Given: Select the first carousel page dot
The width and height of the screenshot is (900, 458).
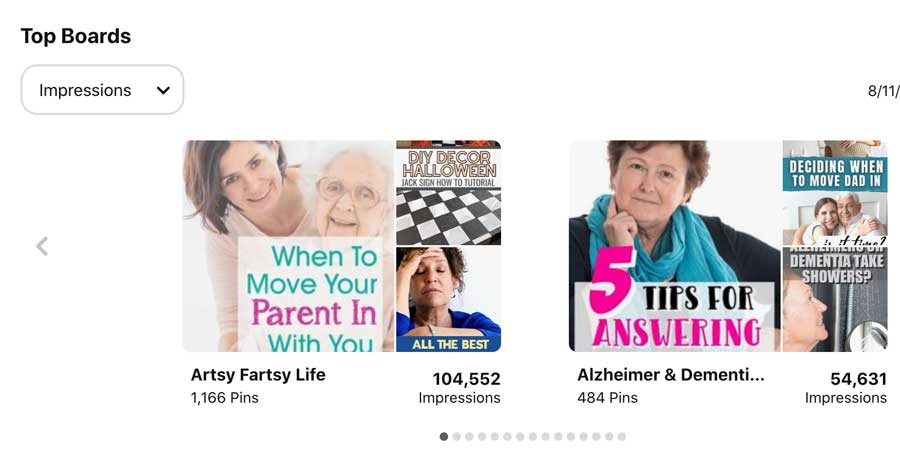Looking at the screenshot, I should point(444,437).
